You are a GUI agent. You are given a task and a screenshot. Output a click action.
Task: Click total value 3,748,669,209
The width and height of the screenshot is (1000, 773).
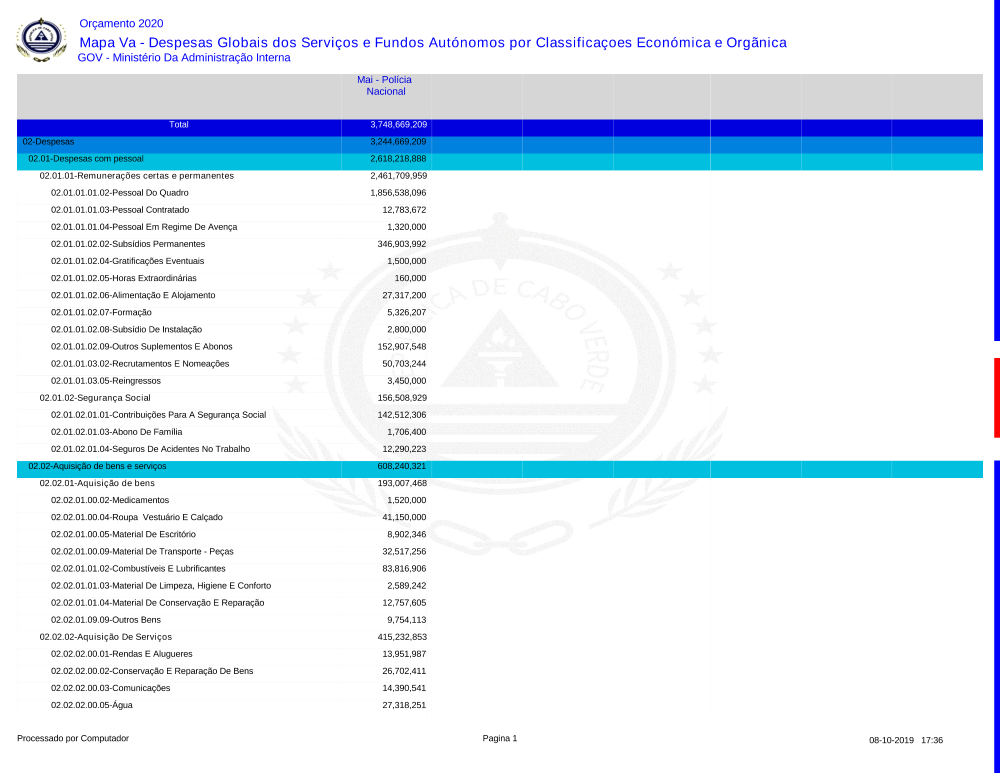(x=398, y=125)
